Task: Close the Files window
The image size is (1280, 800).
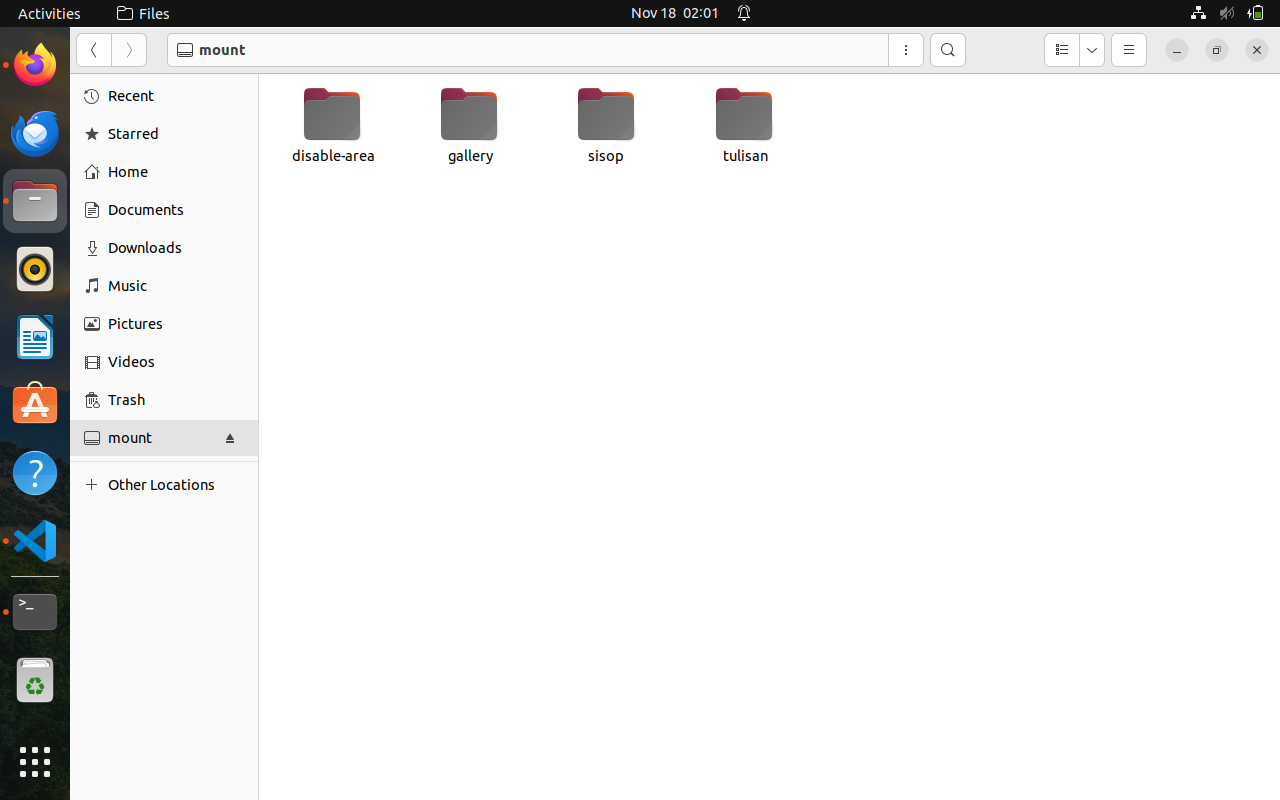Action: 1257,50
